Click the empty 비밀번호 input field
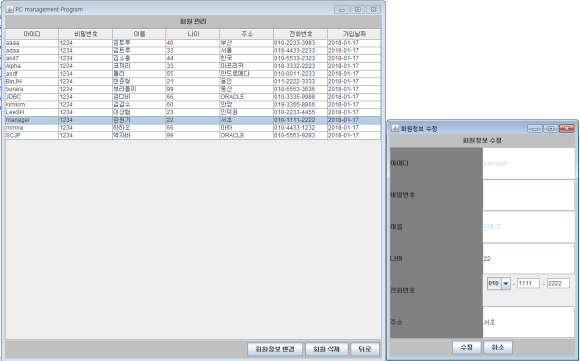The image size is (580, 361). (529, 195)
